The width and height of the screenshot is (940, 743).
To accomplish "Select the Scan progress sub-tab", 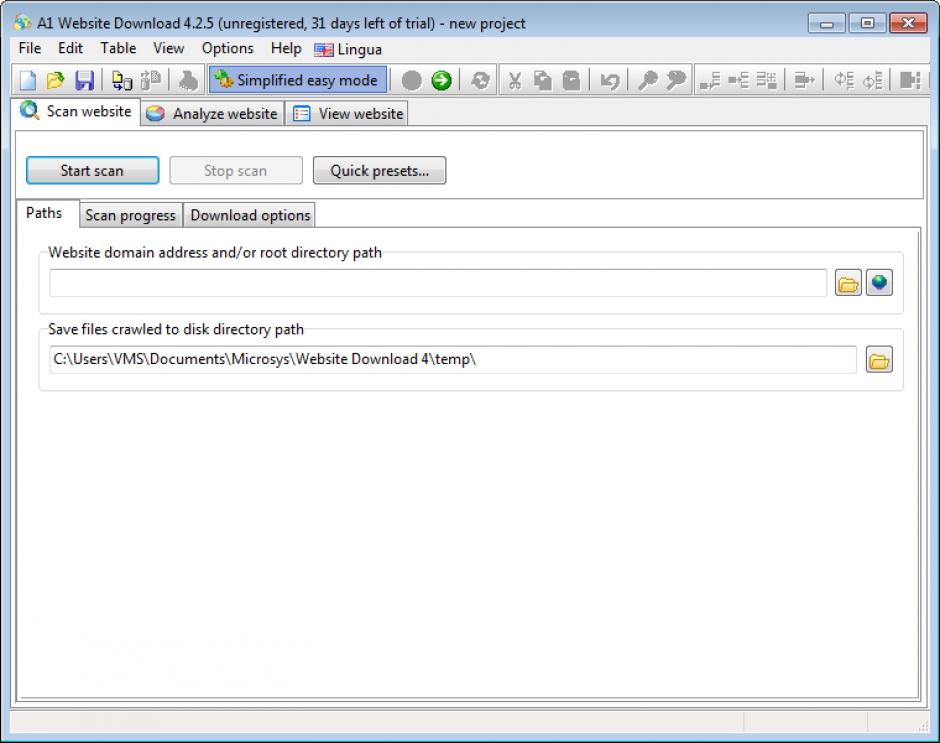I will click(x=130, y=215).
